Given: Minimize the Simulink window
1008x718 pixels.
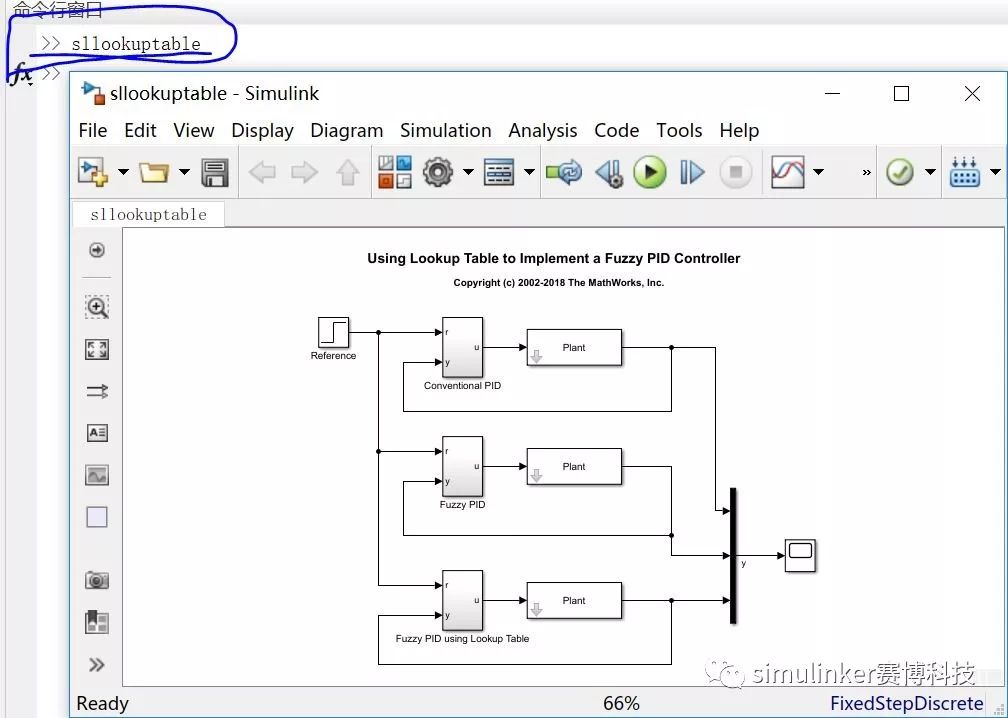Looking at the screenshot, I should click(832, 94).
